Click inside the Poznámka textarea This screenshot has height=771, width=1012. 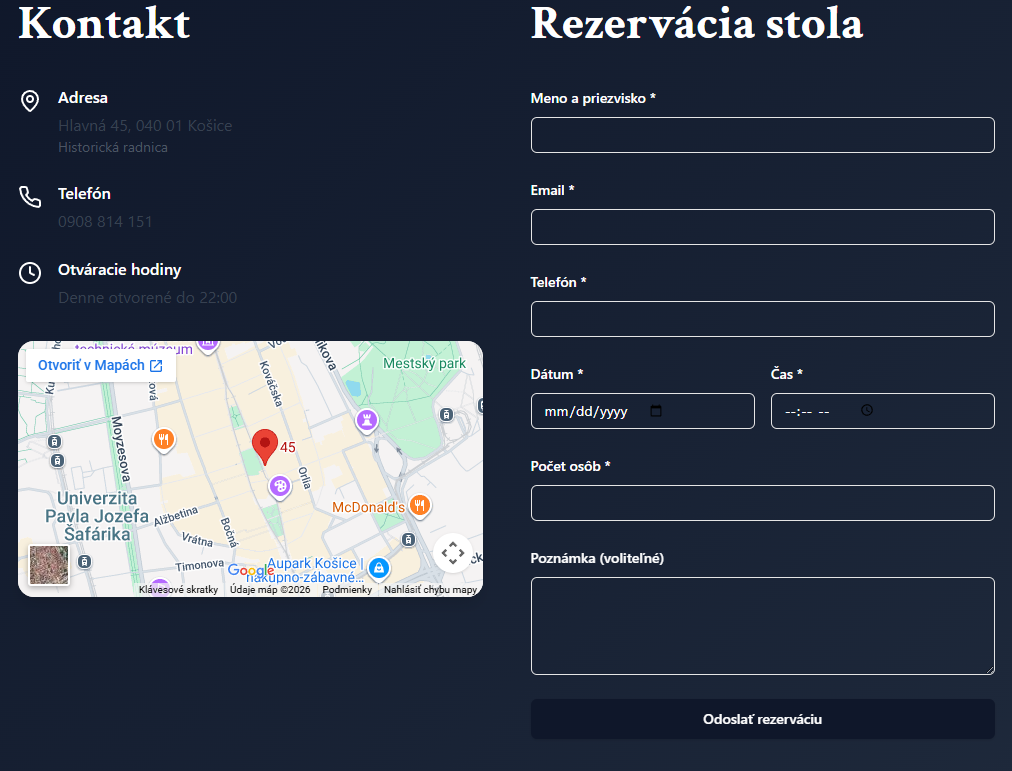pyautogui.click(x=762, y=625)
